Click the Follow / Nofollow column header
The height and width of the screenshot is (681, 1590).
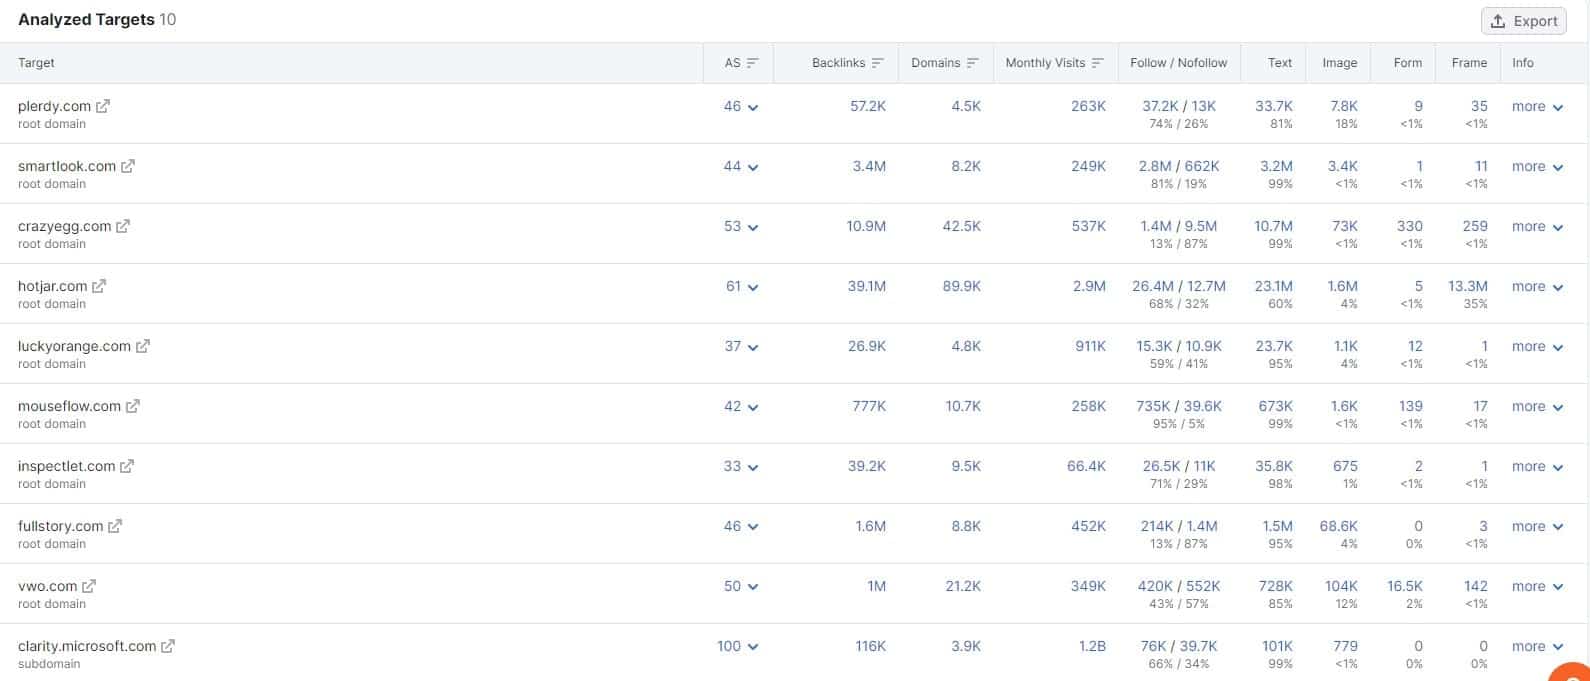pyautogui.click(x=1179, y=63)
